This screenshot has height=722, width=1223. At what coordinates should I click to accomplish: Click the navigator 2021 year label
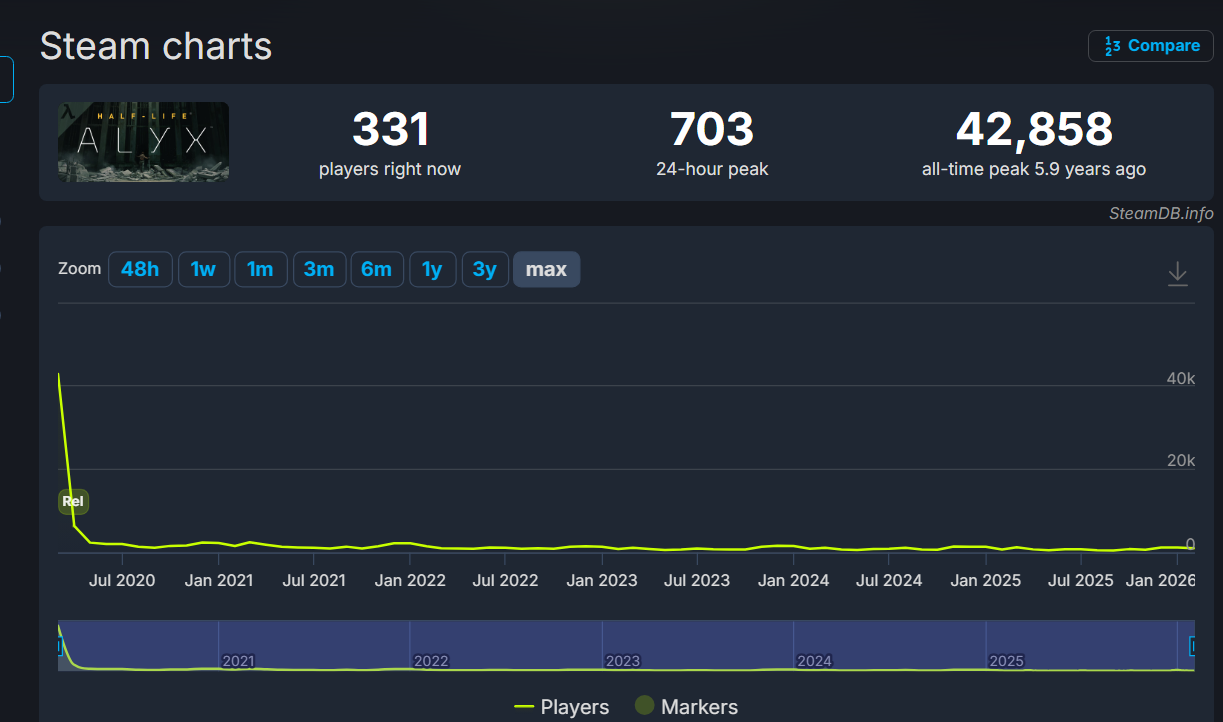coord(238,661)
